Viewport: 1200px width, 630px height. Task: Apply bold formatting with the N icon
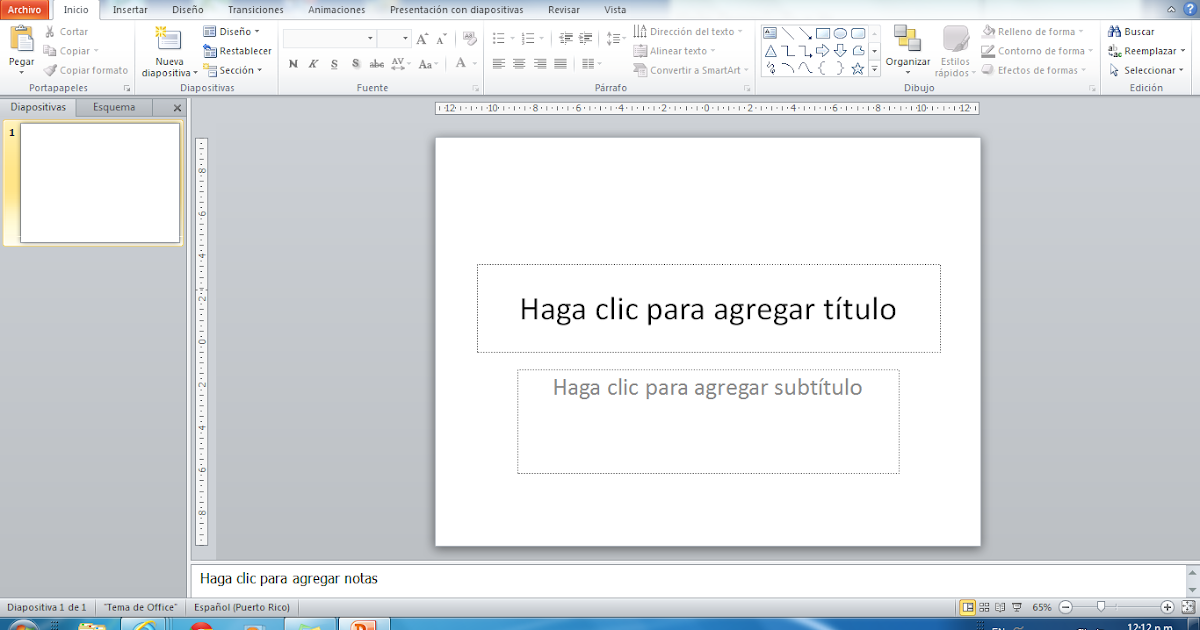tap(293, 63)
